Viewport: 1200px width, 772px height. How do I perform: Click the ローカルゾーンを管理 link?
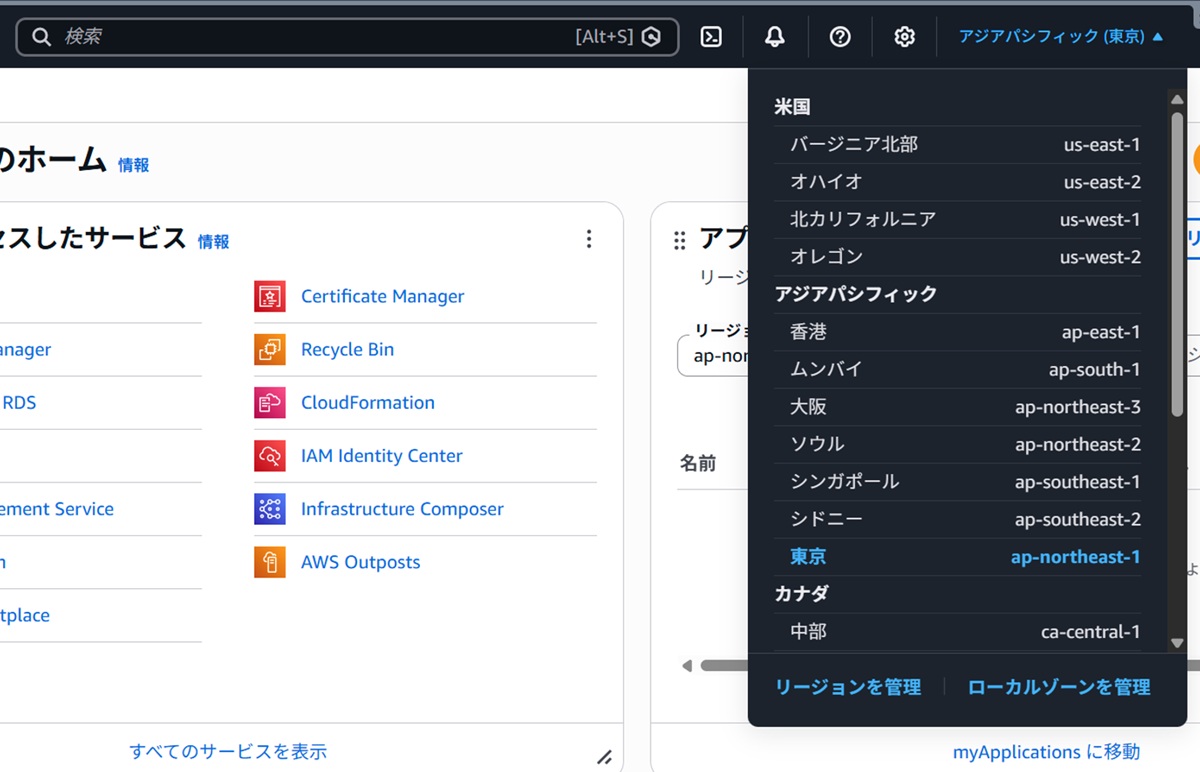point(1059,687)
